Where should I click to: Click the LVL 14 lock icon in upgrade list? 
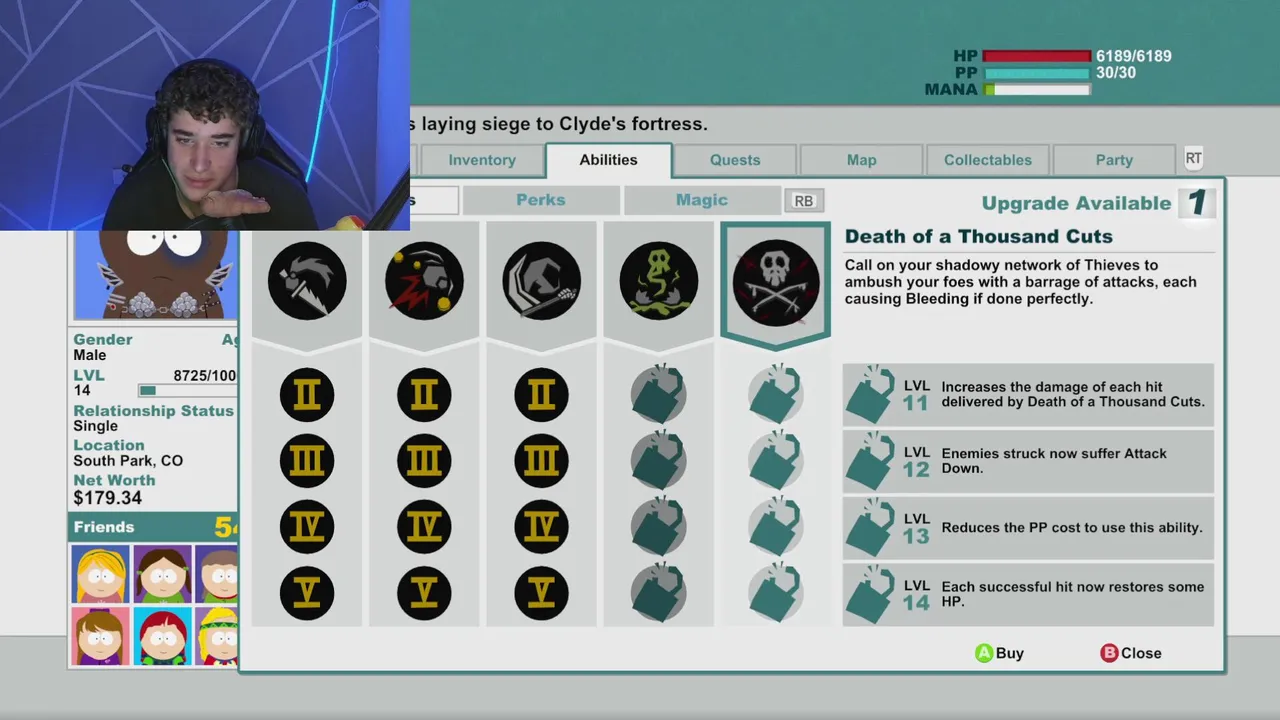pyautogui.click(x=870, y=594)
